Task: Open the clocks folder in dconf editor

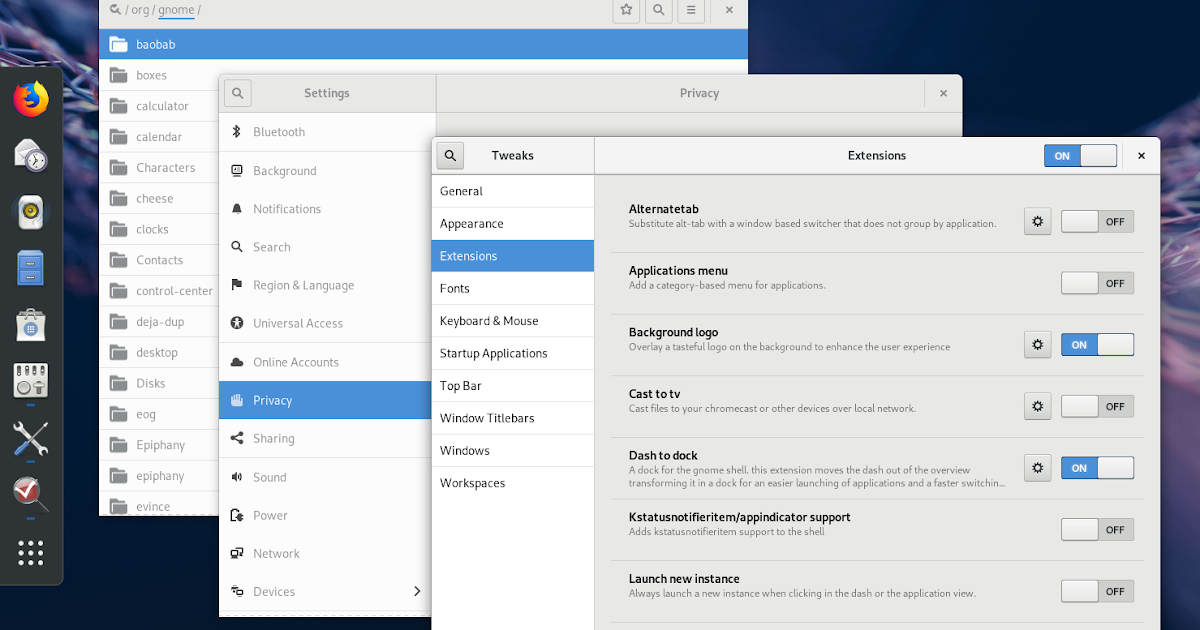Action: click(x=159, y=229)
